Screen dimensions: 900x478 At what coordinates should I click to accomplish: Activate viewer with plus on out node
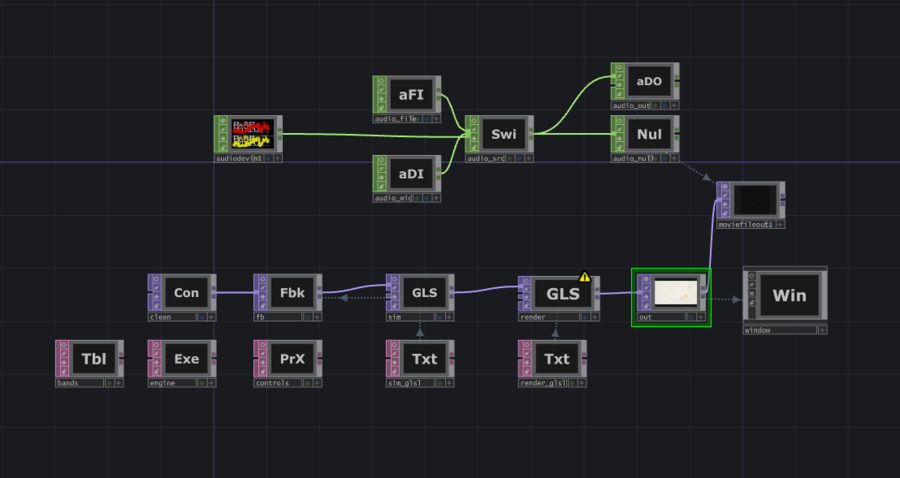[x=701, y=317]
